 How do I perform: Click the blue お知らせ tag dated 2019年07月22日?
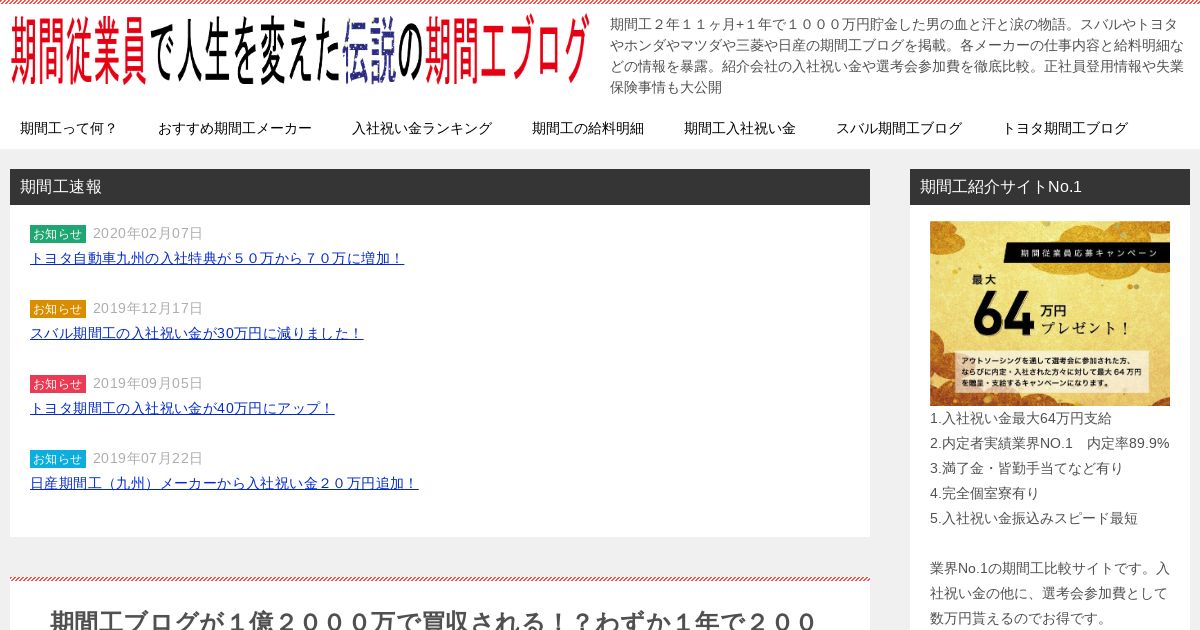(x=58, y=459)
